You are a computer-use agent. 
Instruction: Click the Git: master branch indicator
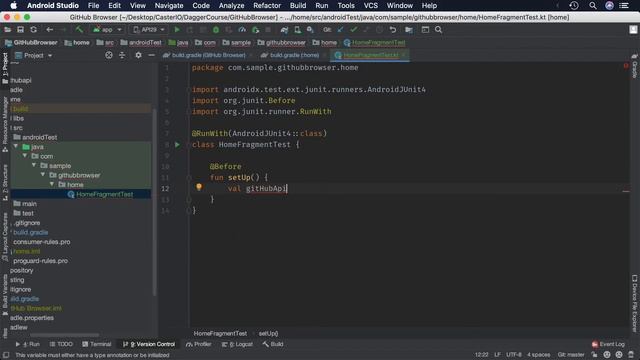pyautogui.click(x=571, y=355)
